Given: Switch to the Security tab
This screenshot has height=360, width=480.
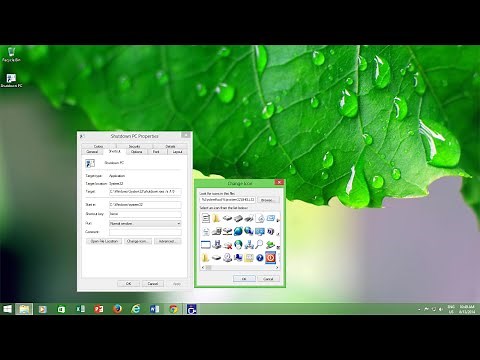Looking at the screenshot, I should [x=134, y=146].
